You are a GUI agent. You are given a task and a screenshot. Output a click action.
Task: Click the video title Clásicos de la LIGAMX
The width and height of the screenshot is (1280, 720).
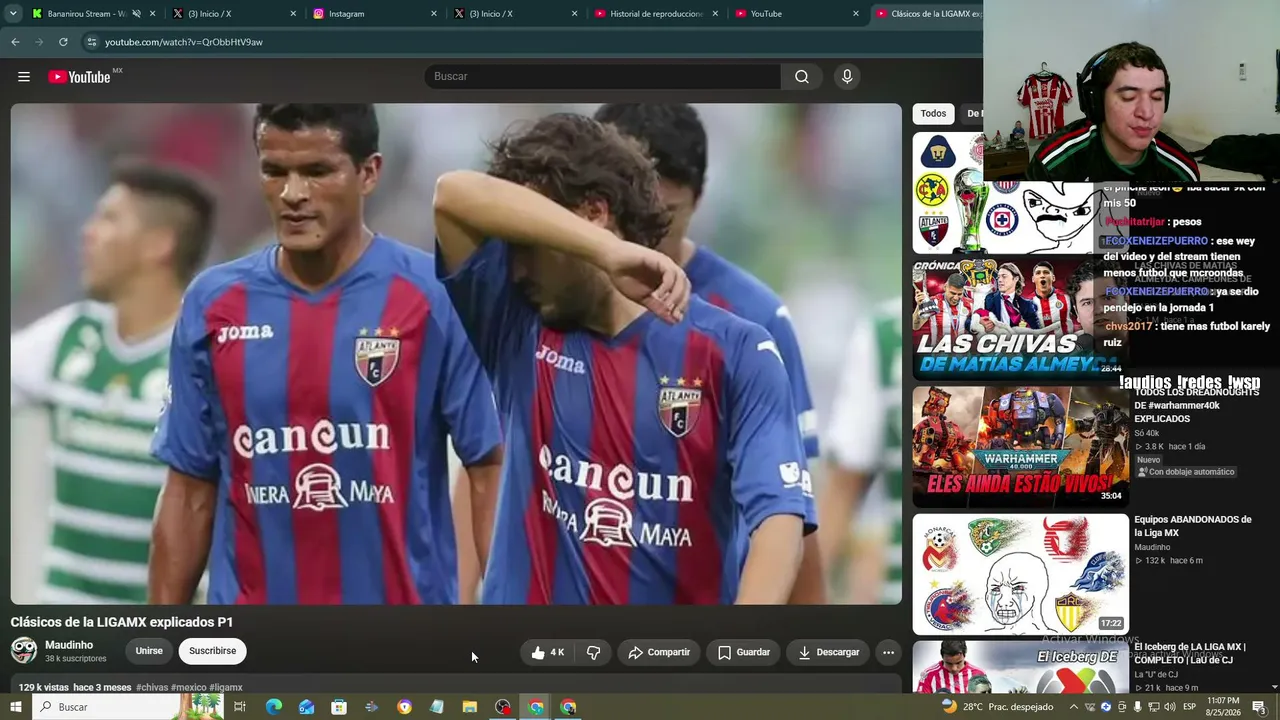point(122,622)
